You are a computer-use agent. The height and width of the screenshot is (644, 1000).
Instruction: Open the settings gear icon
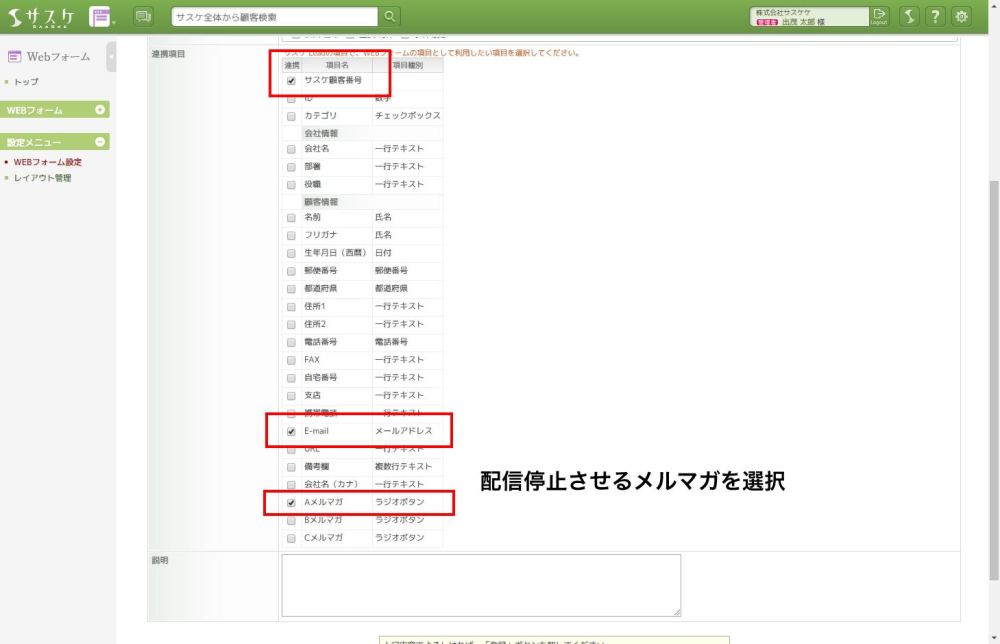[x=961, y=17]
